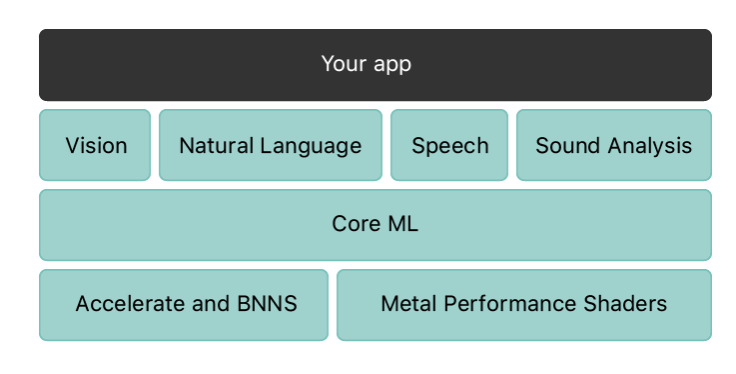Image resolution: width=736 pixels, height=374 pixels.
Task: Open the Natural Language framework box
Action: click(x=270, y=145)
